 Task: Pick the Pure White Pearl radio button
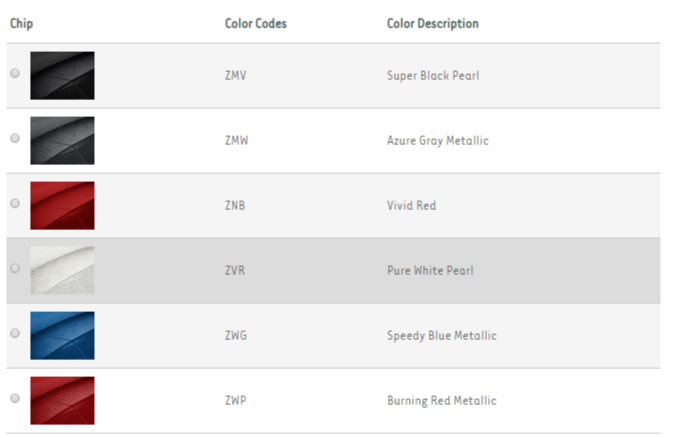pyautogui.click(x=14, y=268)
